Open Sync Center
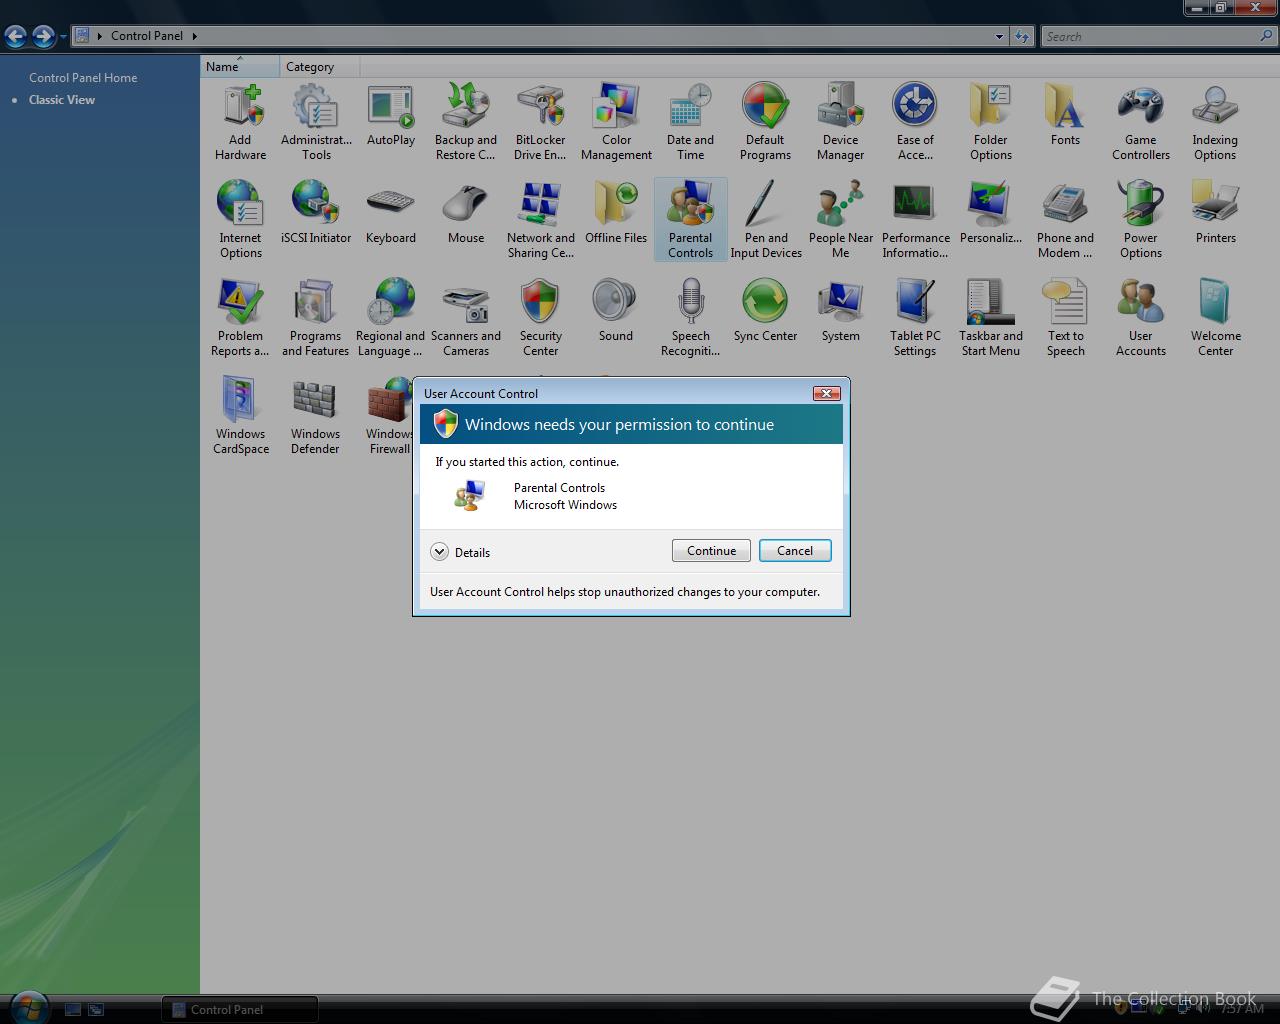Viewport: 1280px width, 1024px height. tap(766, 311)
